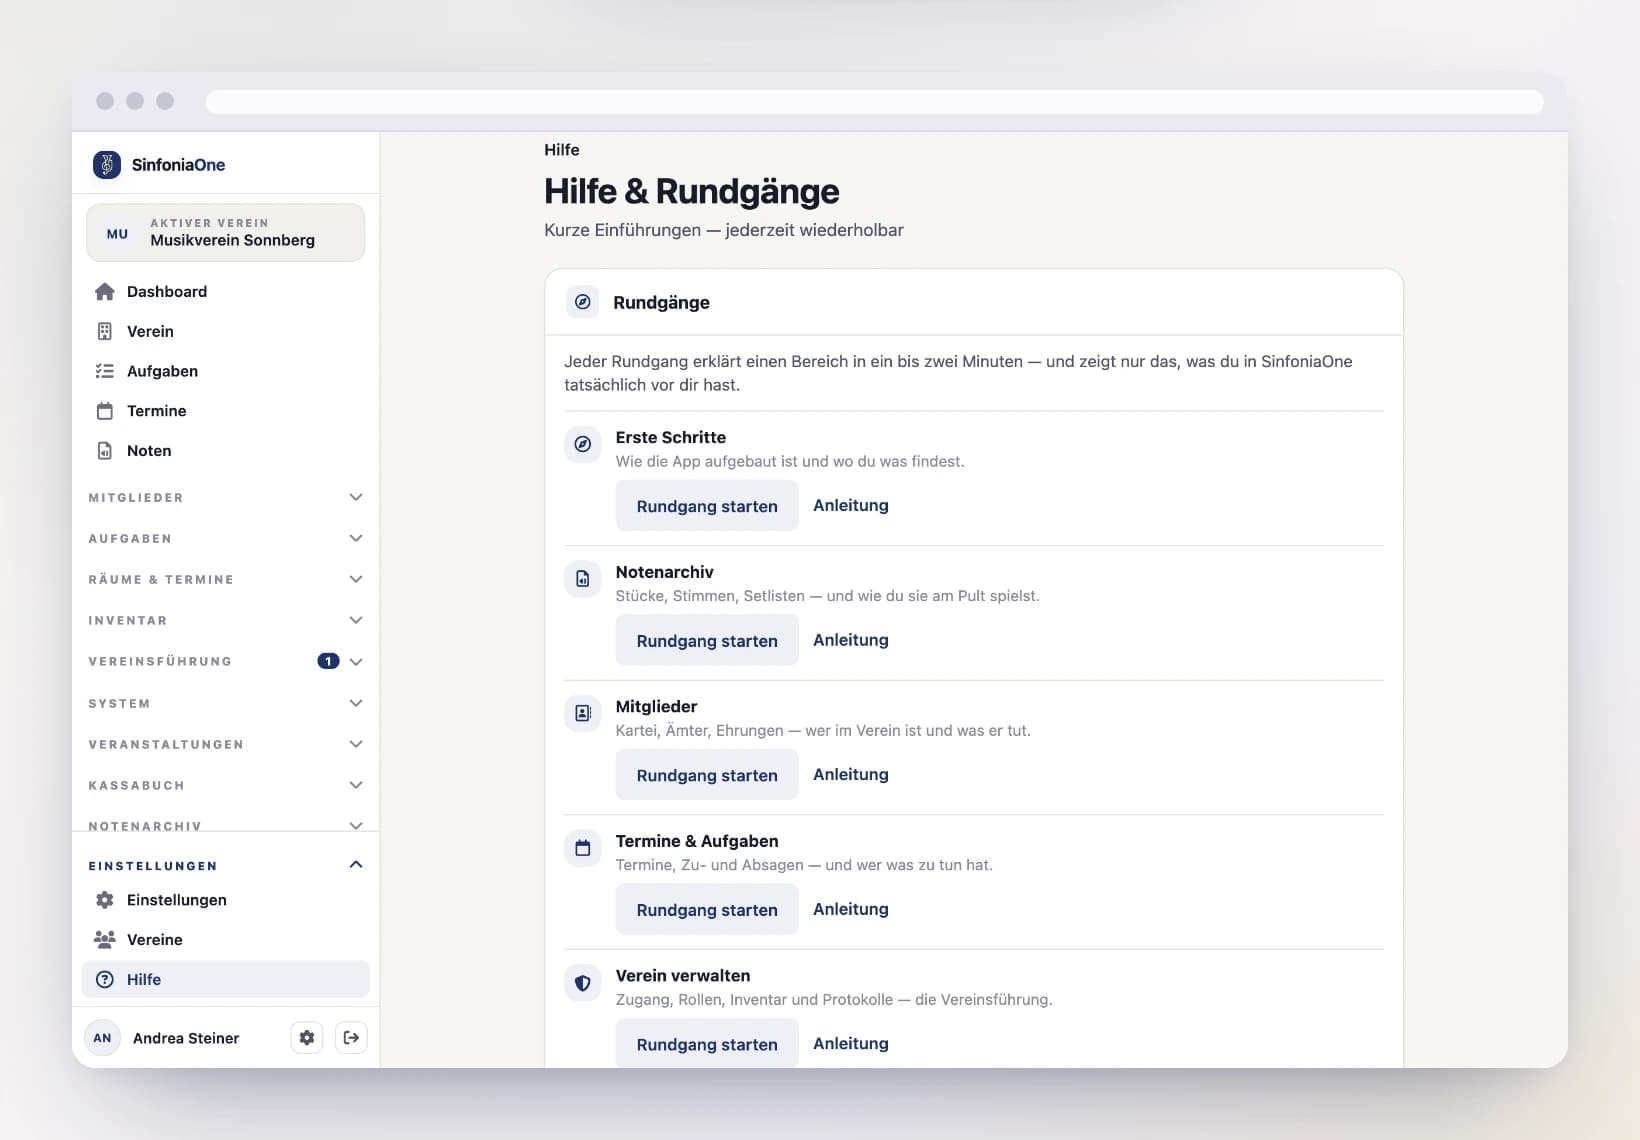The height and width of the screenshot is (1140, 1640).
Task: Click the Noten sheet icon in sidebar
Action: [x=105, y=451]
